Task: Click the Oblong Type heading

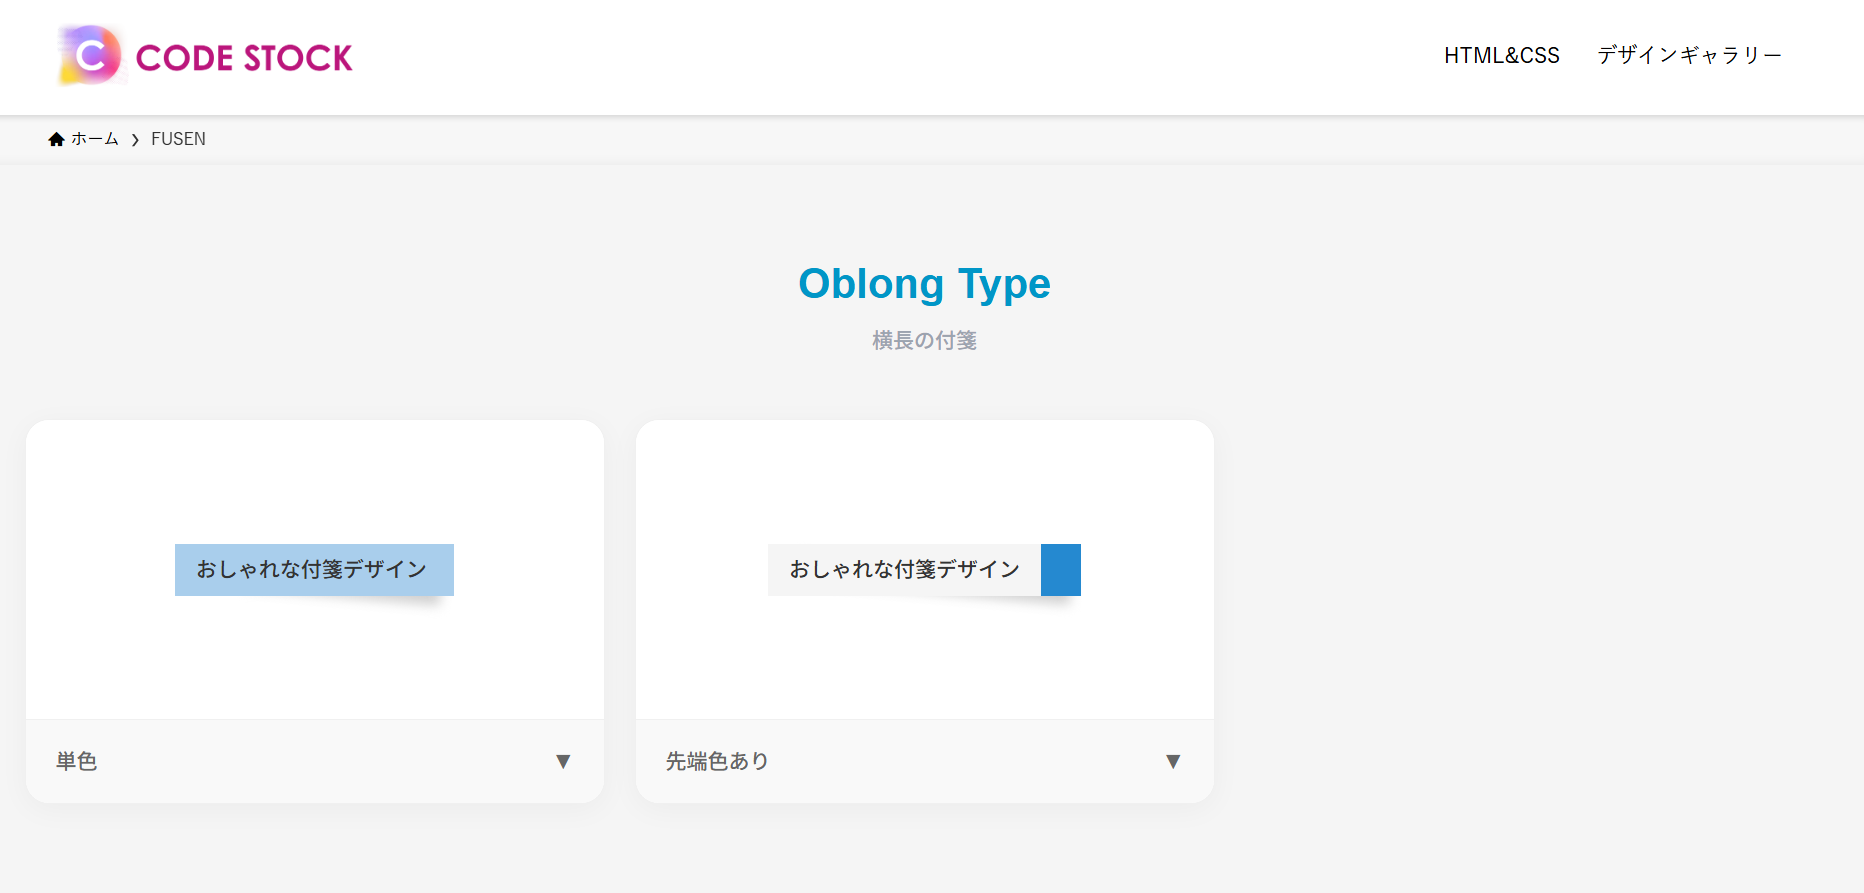Action: pos(924,284)
